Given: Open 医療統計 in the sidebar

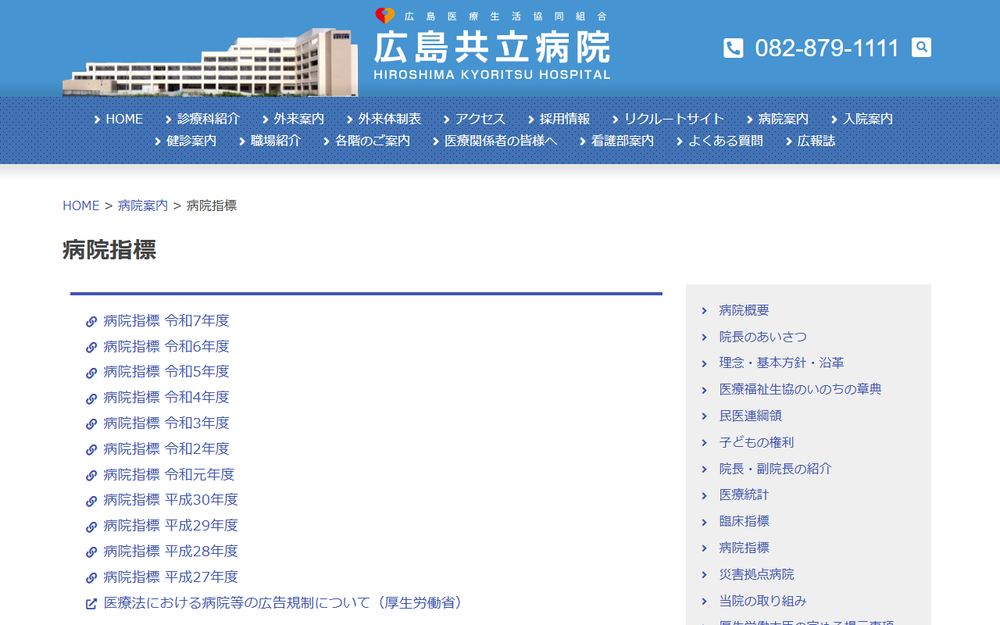Looking at the screenshot, I should 744,495.
